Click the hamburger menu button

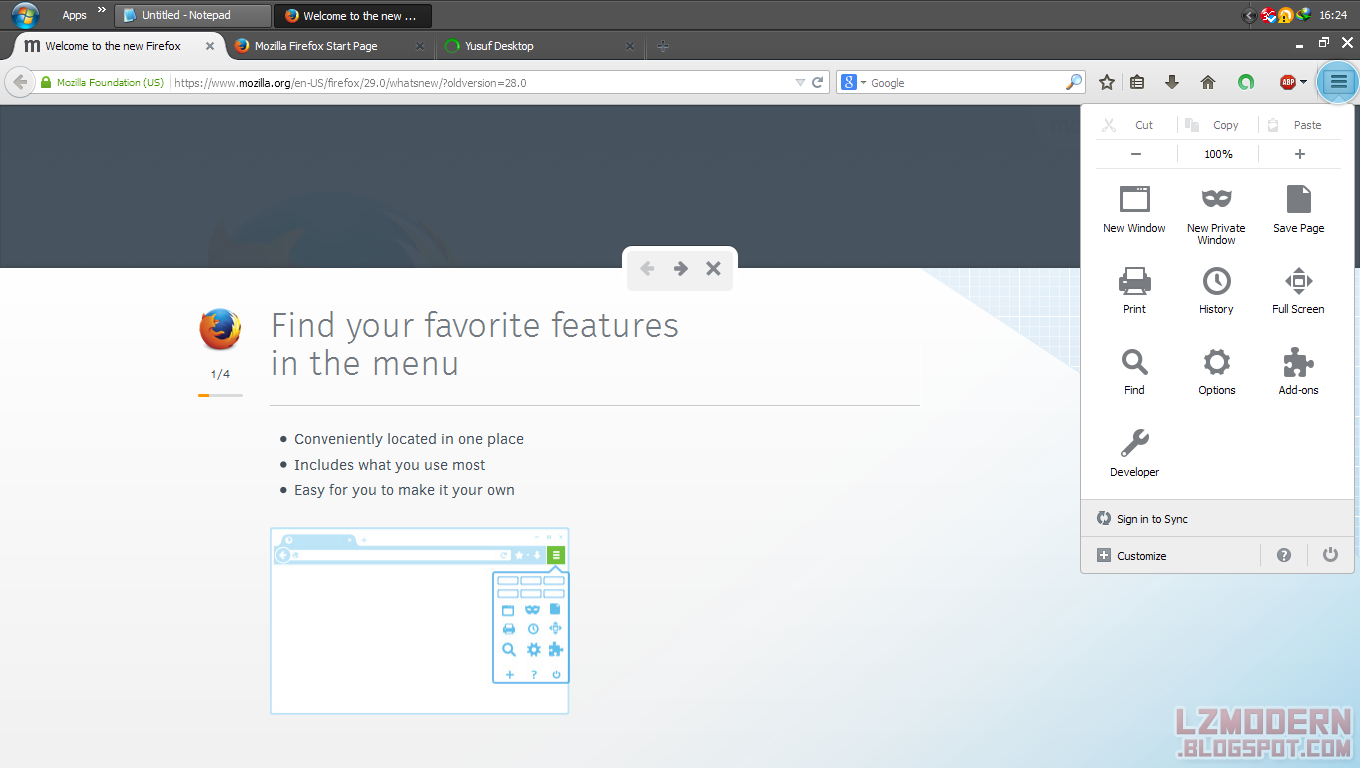(x=1338, y=82)
